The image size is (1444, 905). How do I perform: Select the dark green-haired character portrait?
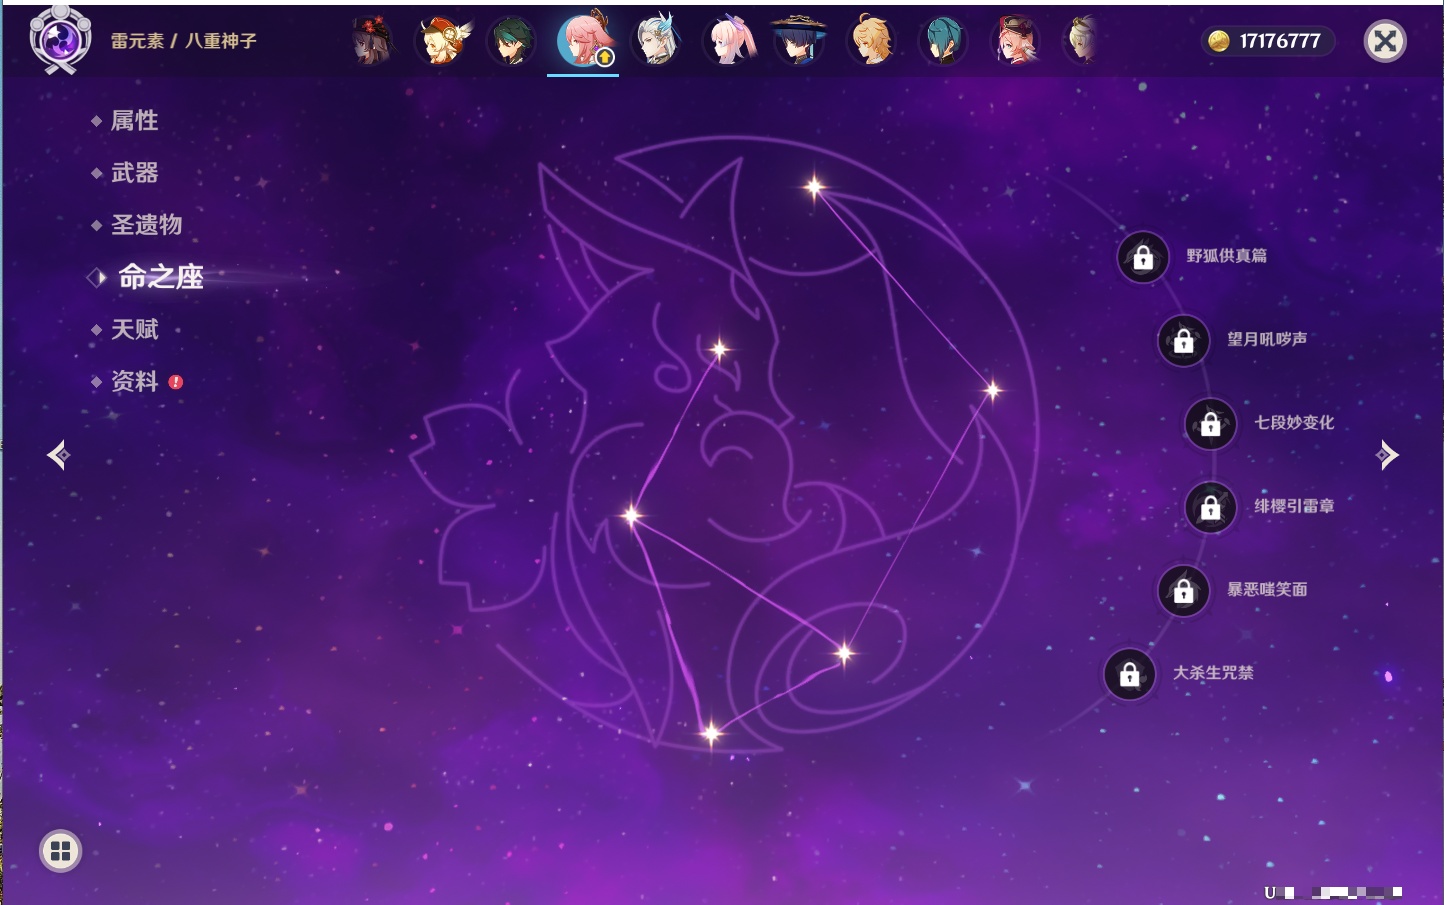coord(511,42)
